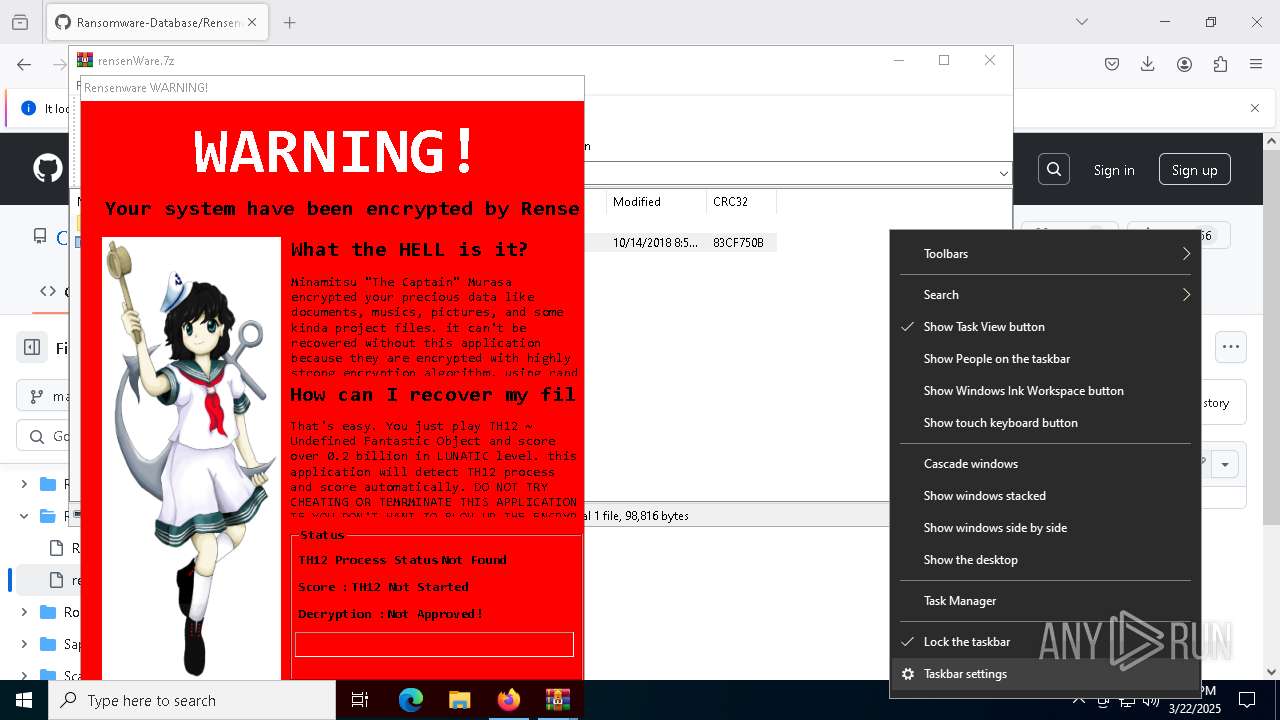Expand the Sap folder chevron
This screenshot has width=1280, height=720.
[24, 644]
